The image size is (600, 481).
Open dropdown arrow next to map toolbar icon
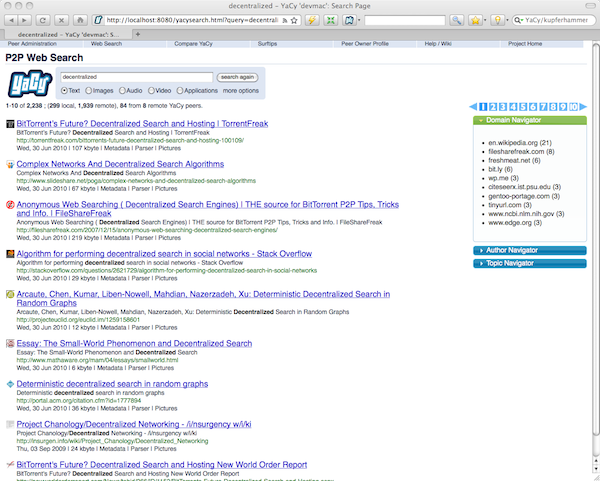point(359,20)
